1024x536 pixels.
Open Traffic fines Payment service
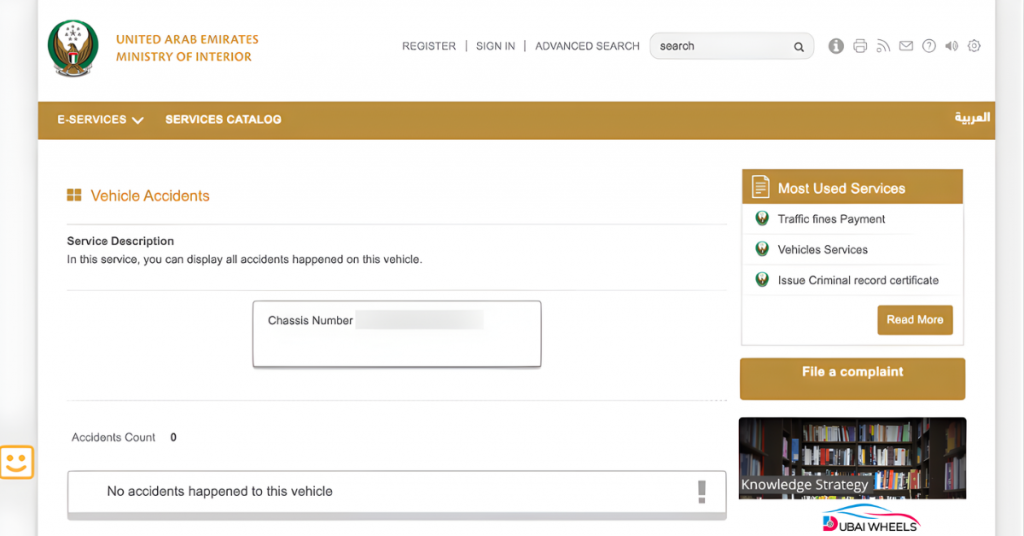831,219
